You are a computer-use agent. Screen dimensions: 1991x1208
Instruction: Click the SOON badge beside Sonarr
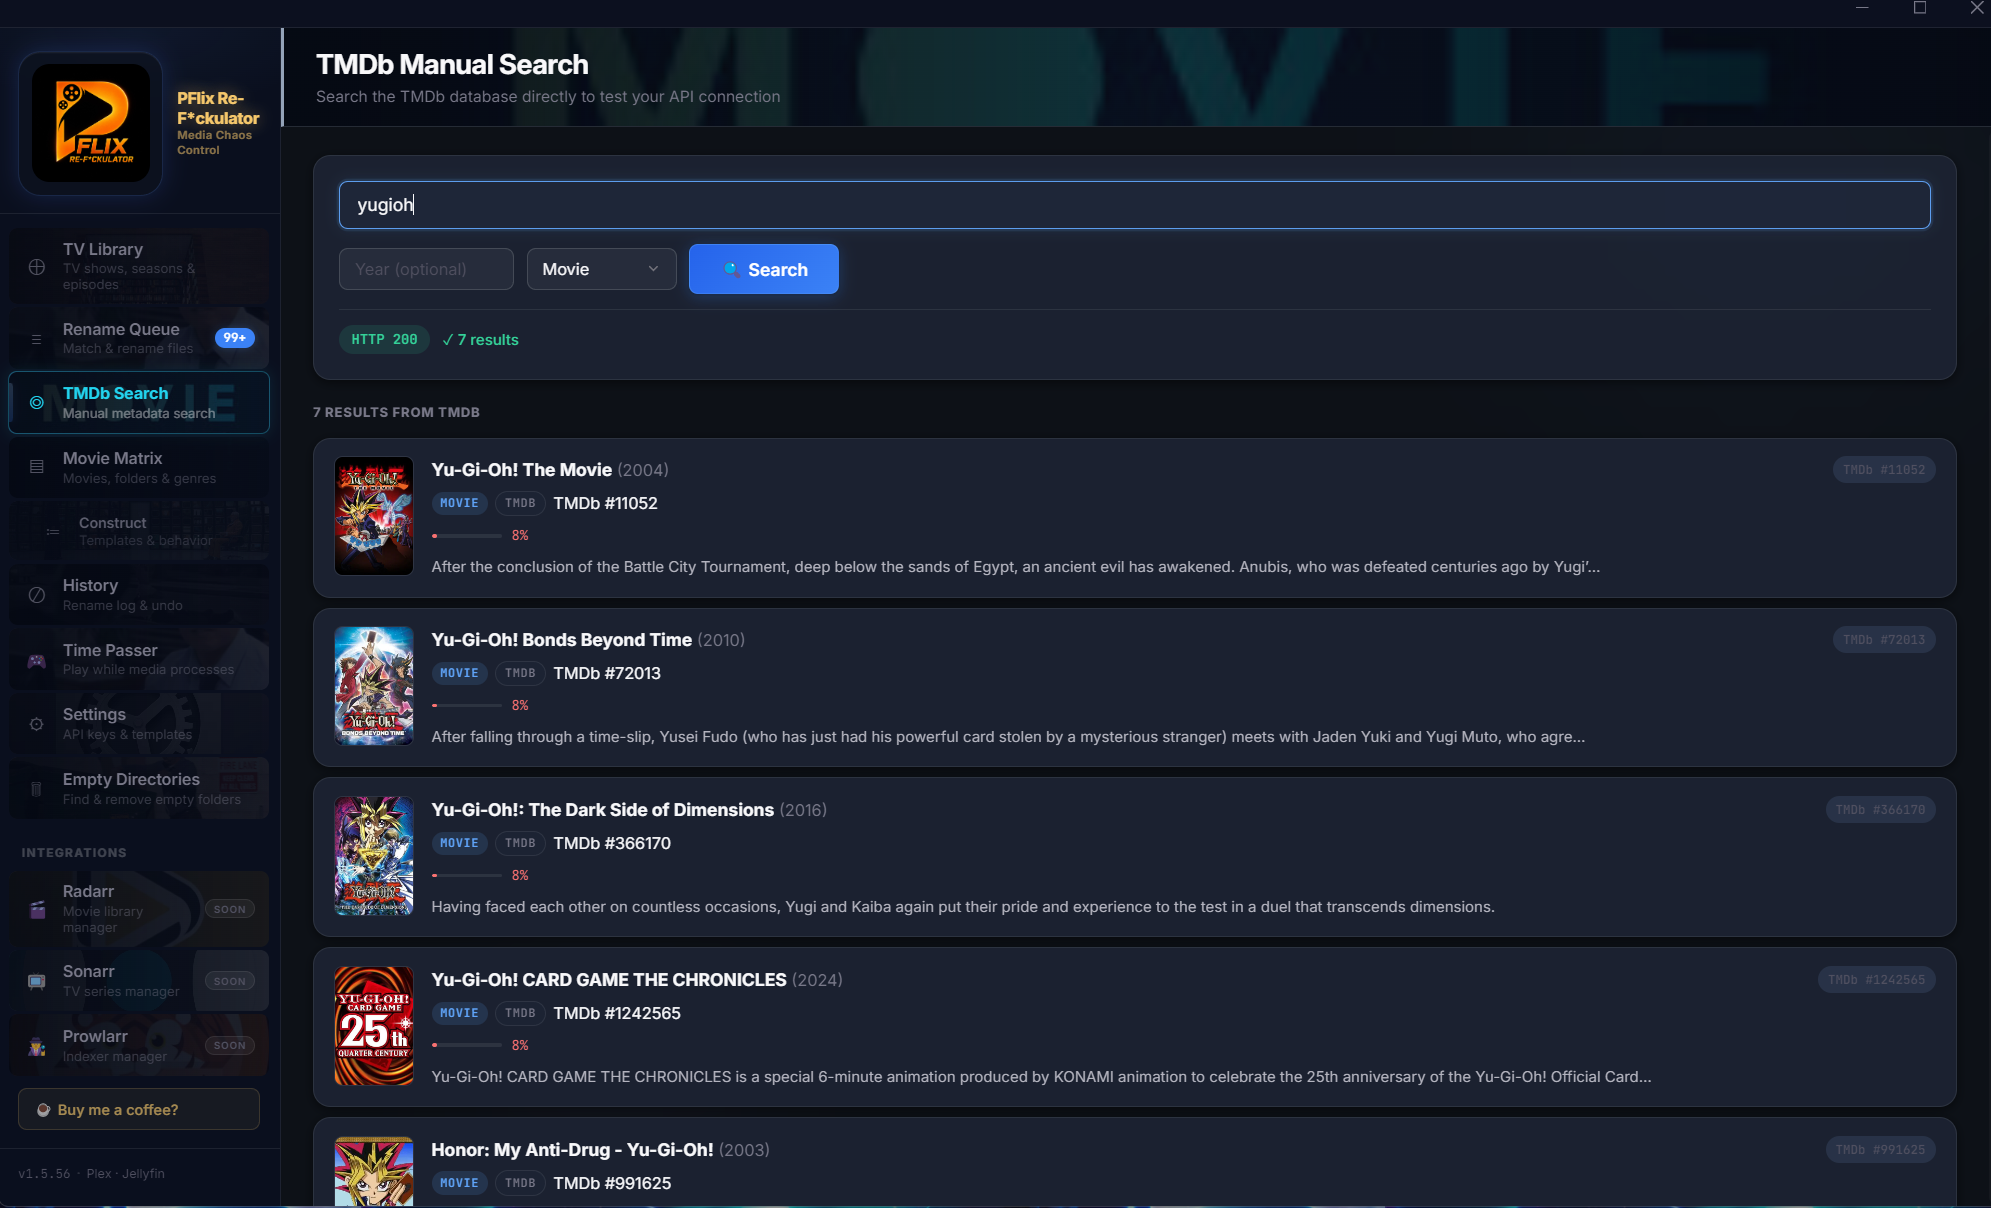(230, 981)
